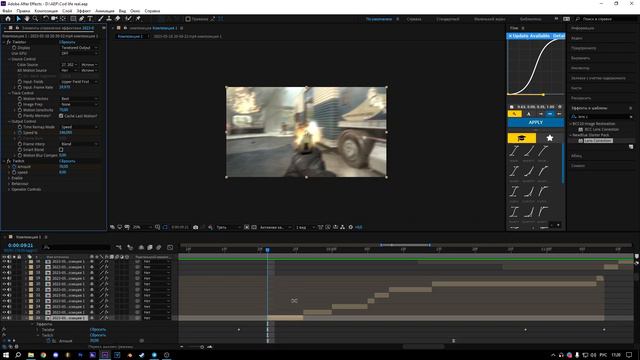This screenshot has height=360, width=640.
Task: Open After Effects from Windows taskbar
Action: 105,355
